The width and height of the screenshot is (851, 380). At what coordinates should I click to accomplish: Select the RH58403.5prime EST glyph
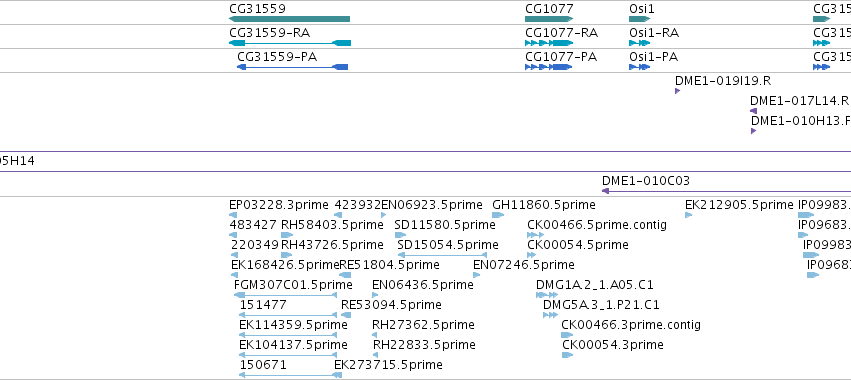click(287, 235)
